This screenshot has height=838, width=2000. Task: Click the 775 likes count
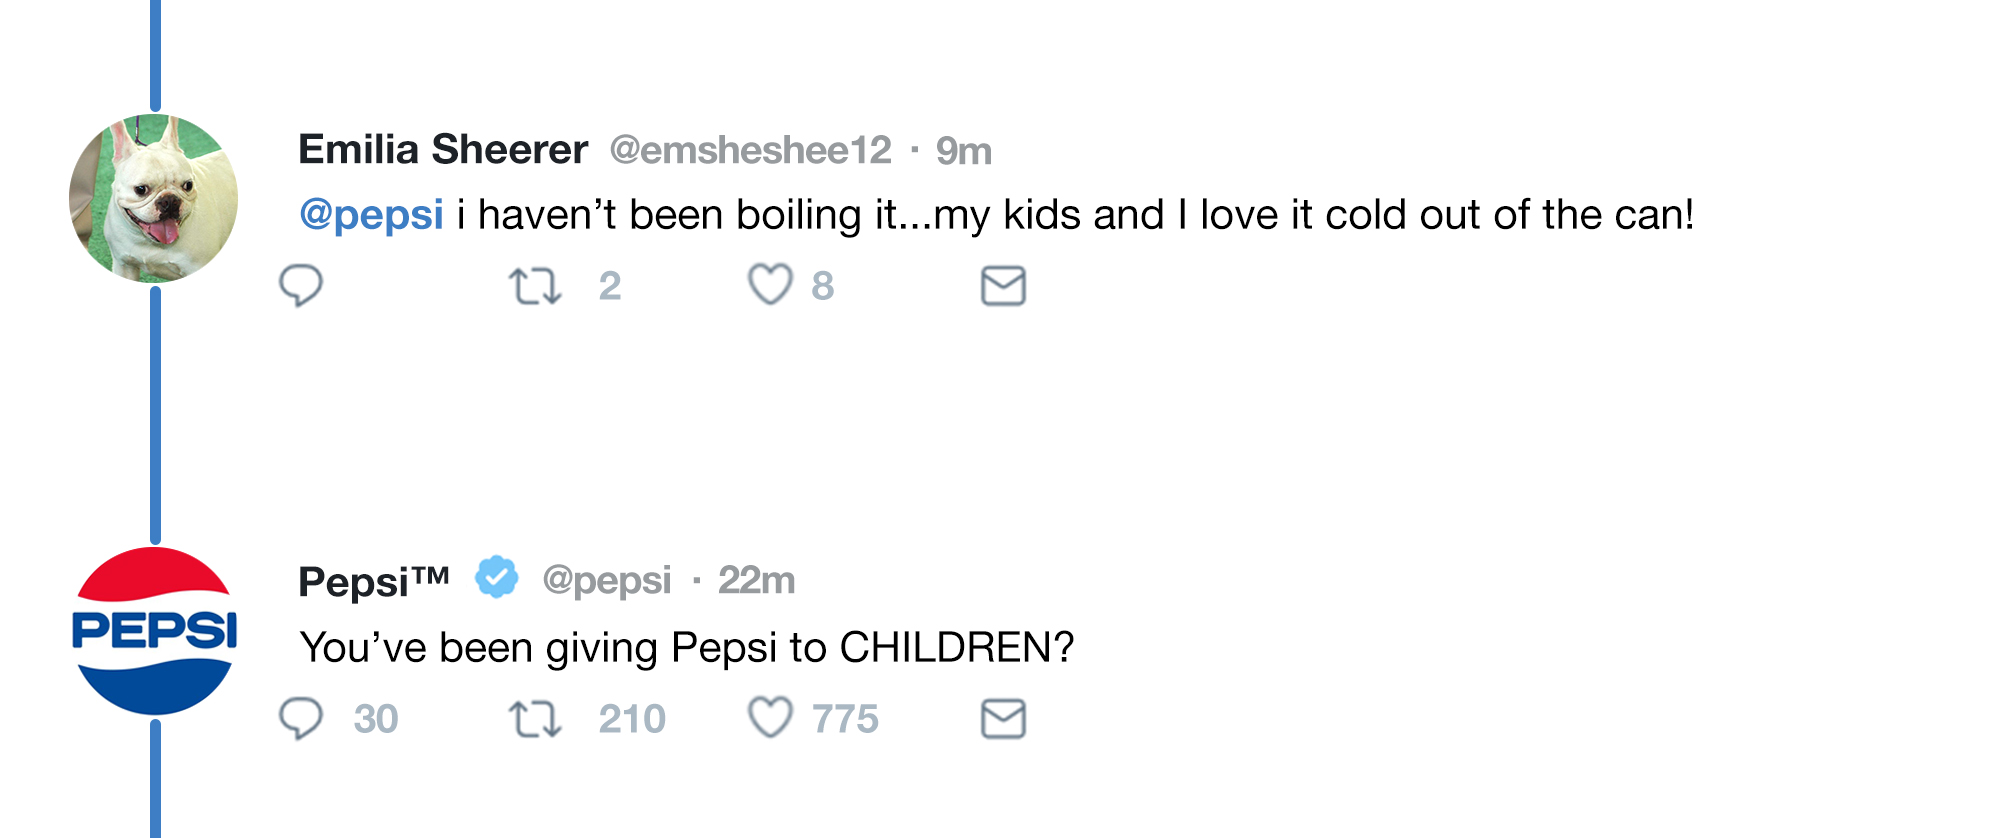(x=845, y=719)
